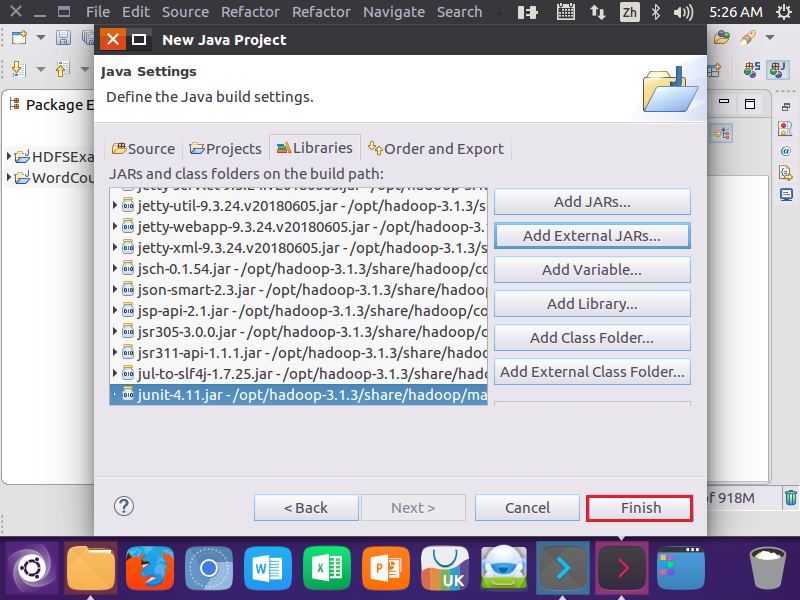
Task: Select jsch-0.1.54.jar row text
Action: coord(312,269)
